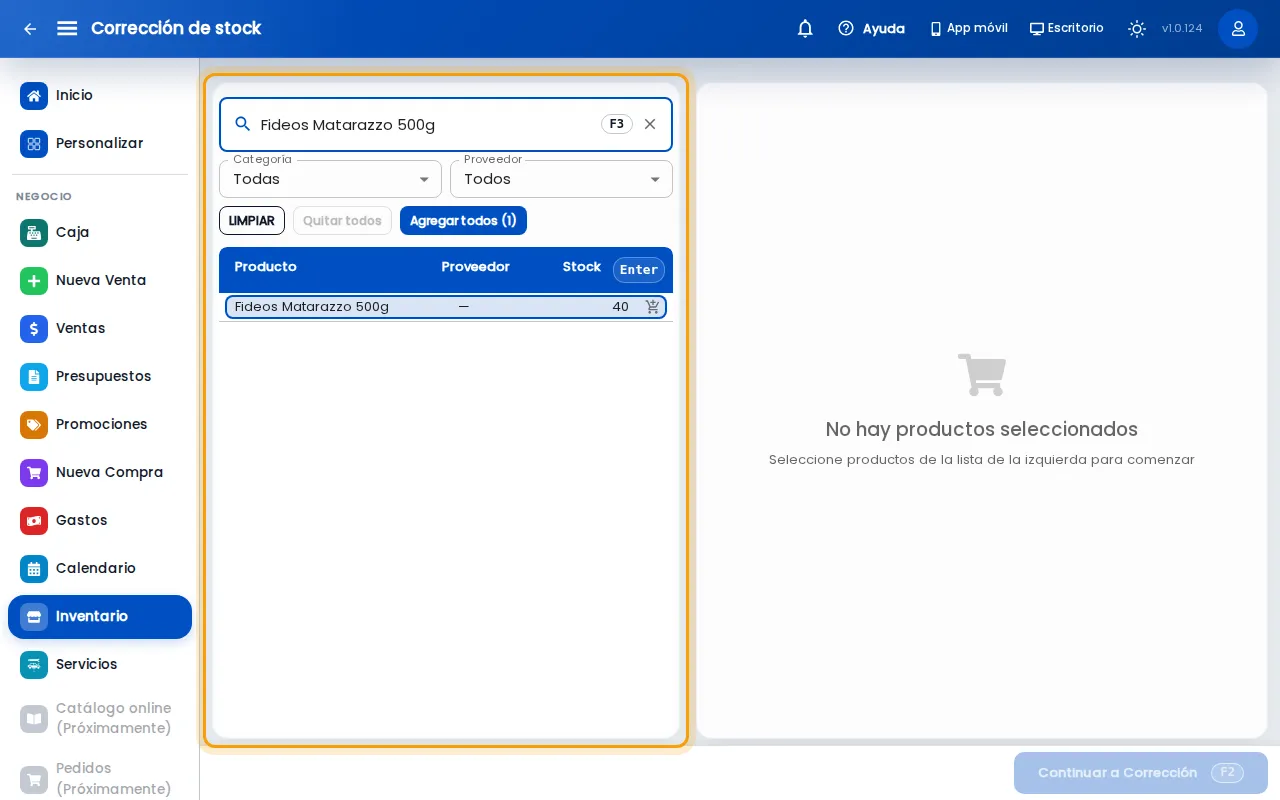Open Escritorio link
1280x800 pixels.
(1066, 29)
